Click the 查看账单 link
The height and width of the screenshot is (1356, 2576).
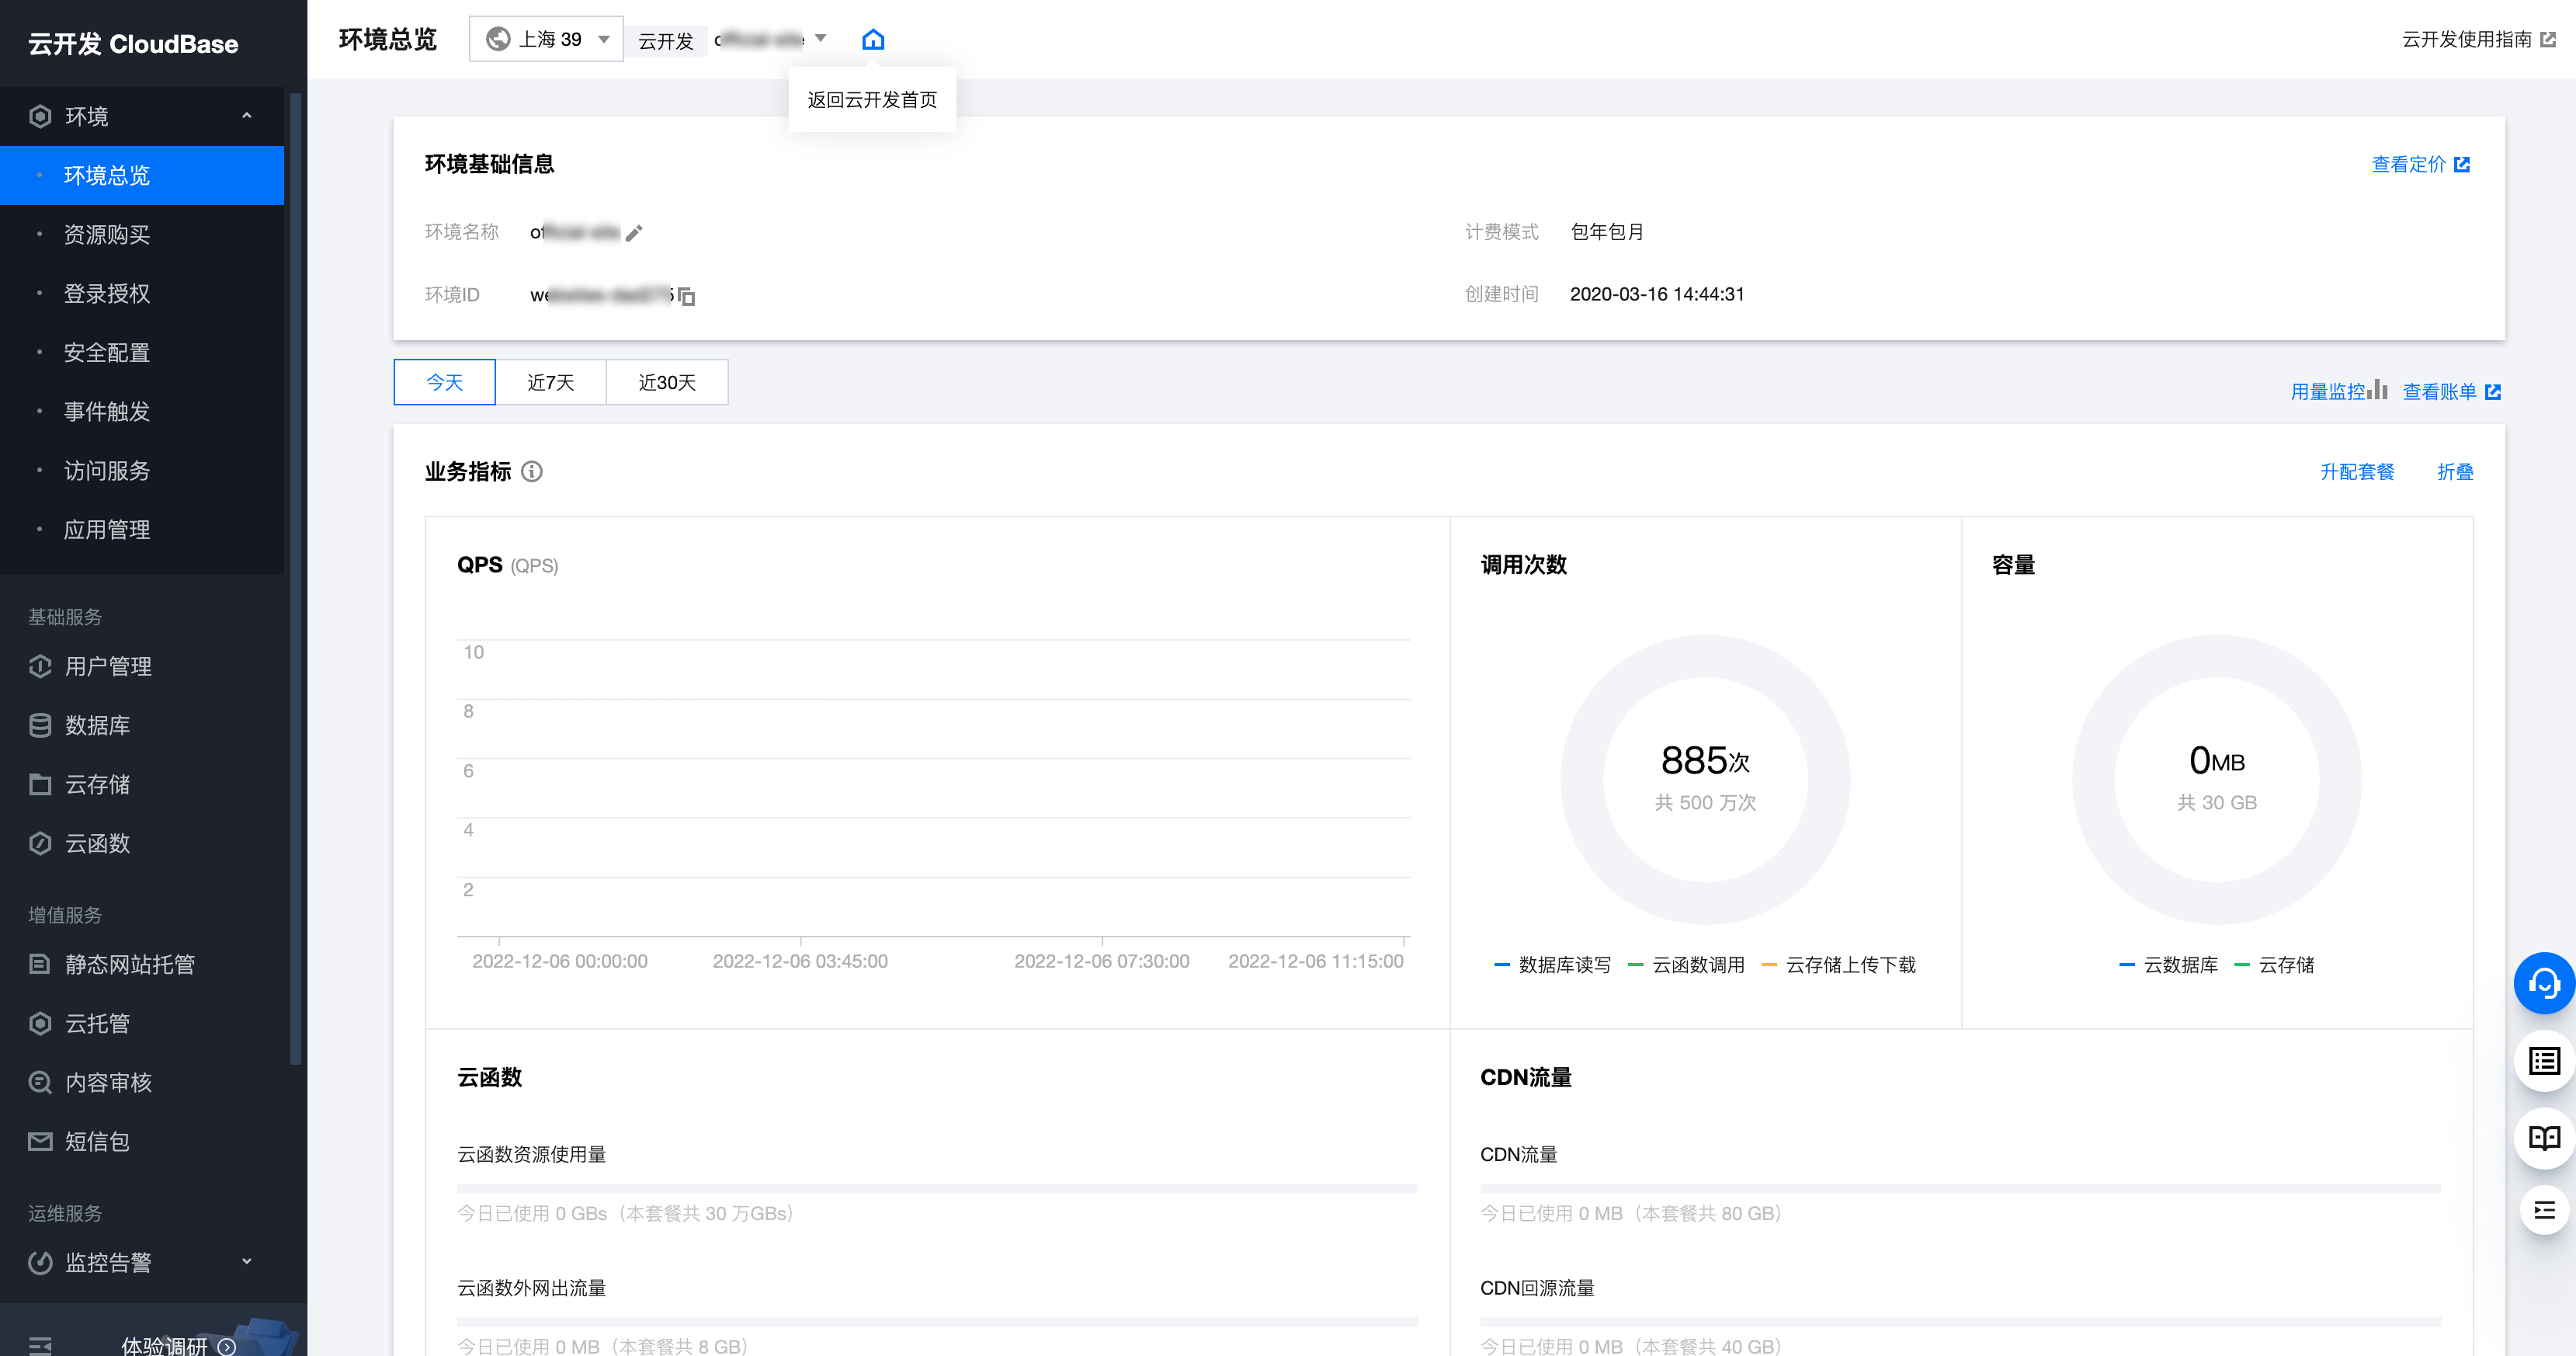coord(2439,392)
